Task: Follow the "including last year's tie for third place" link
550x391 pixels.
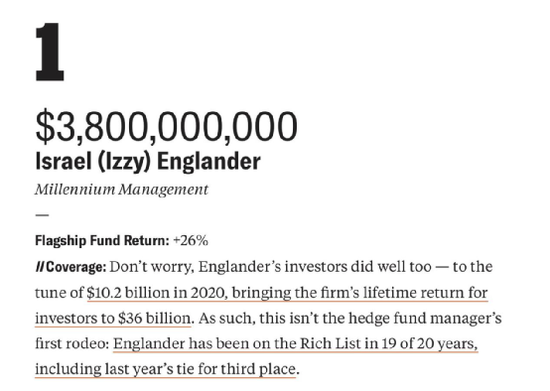Action: click(x=165, y=369)
